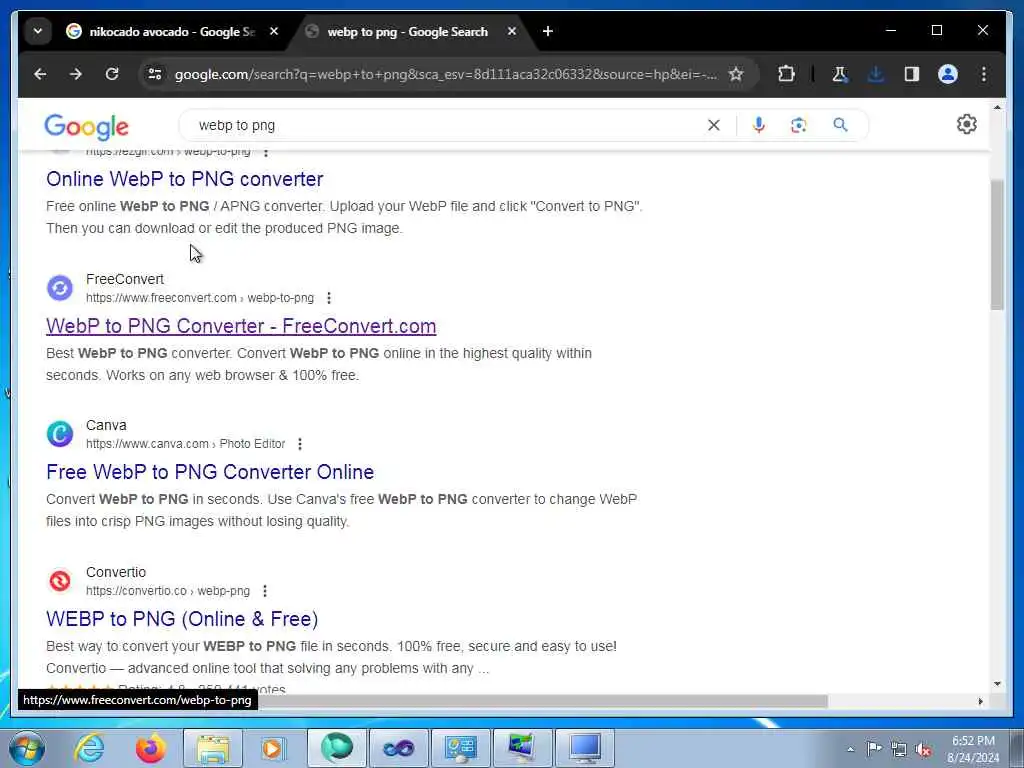The width and height of the screenshot is (1024, 768).
Task: Open more options for FreeConvert result
Action: pos(328,298)
